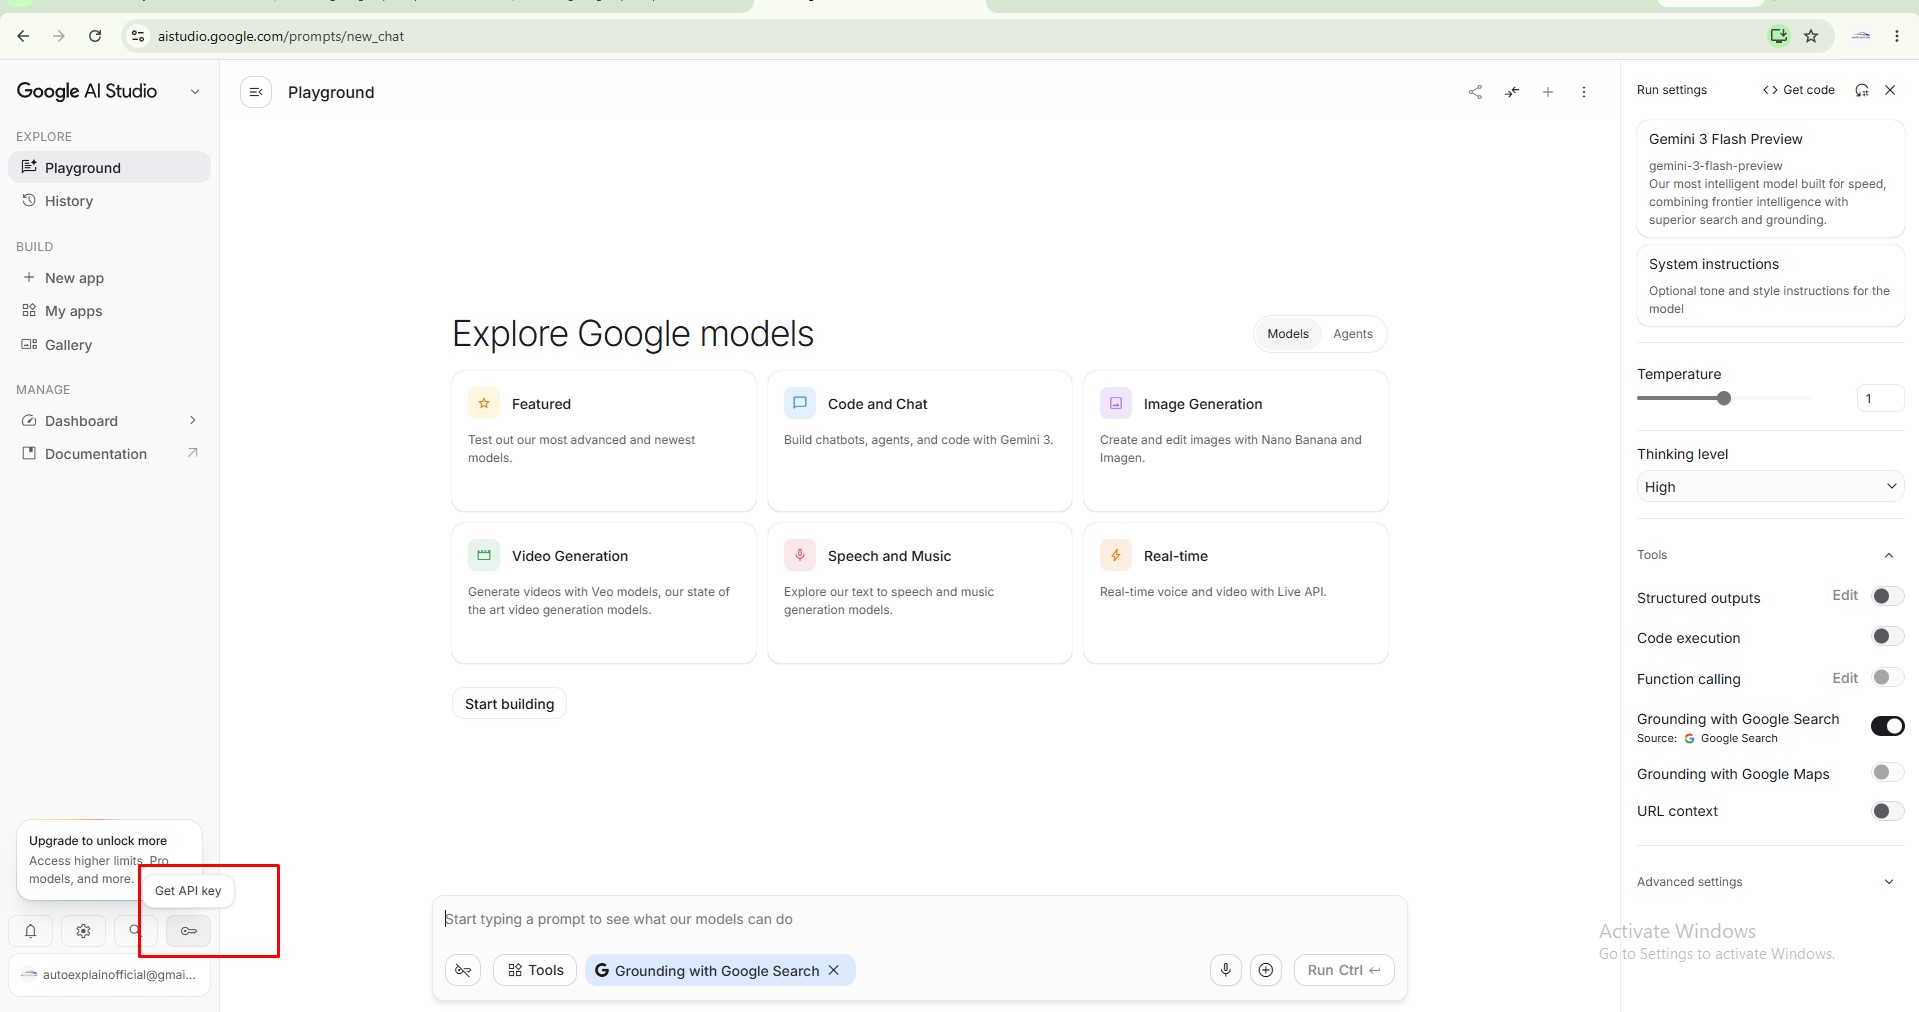Enable Code execution switch
Viewport: 1919px width, 1012px height.
point(1888,636)
